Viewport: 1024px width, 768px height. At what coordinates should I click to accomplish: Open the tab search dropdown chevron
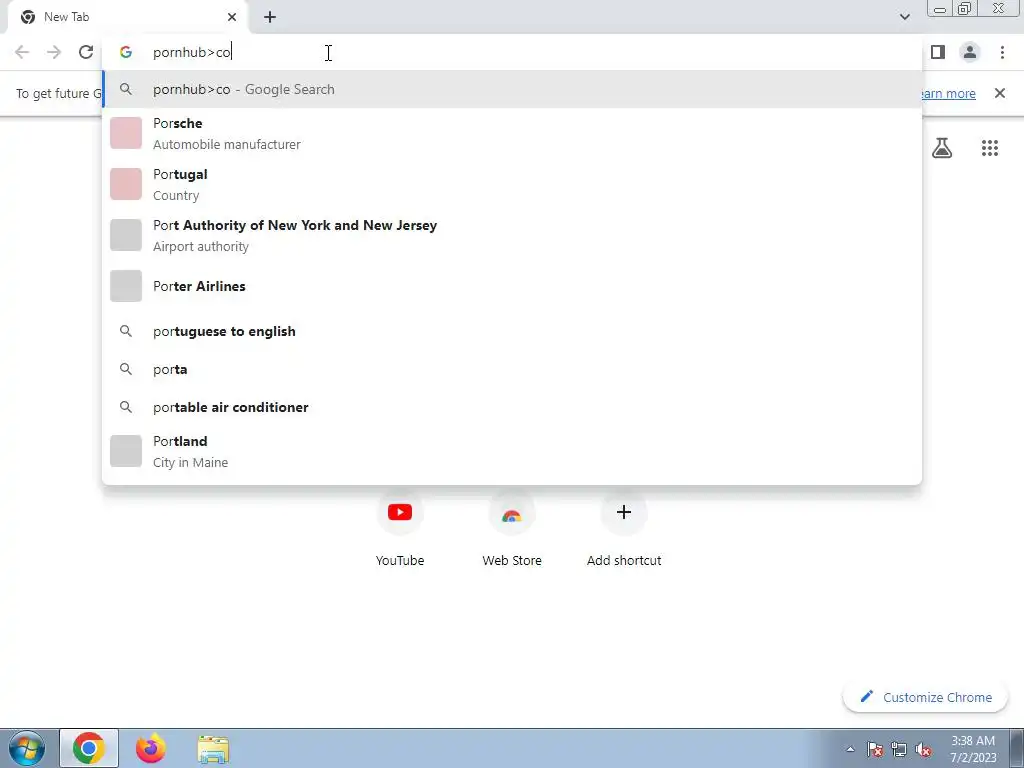click(x=904, y=17)
